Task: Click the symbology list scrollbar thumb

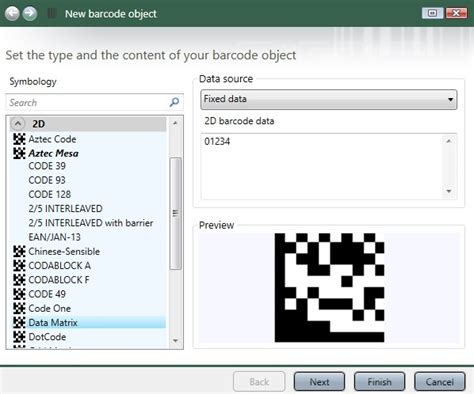Action: tap(176, 213)
